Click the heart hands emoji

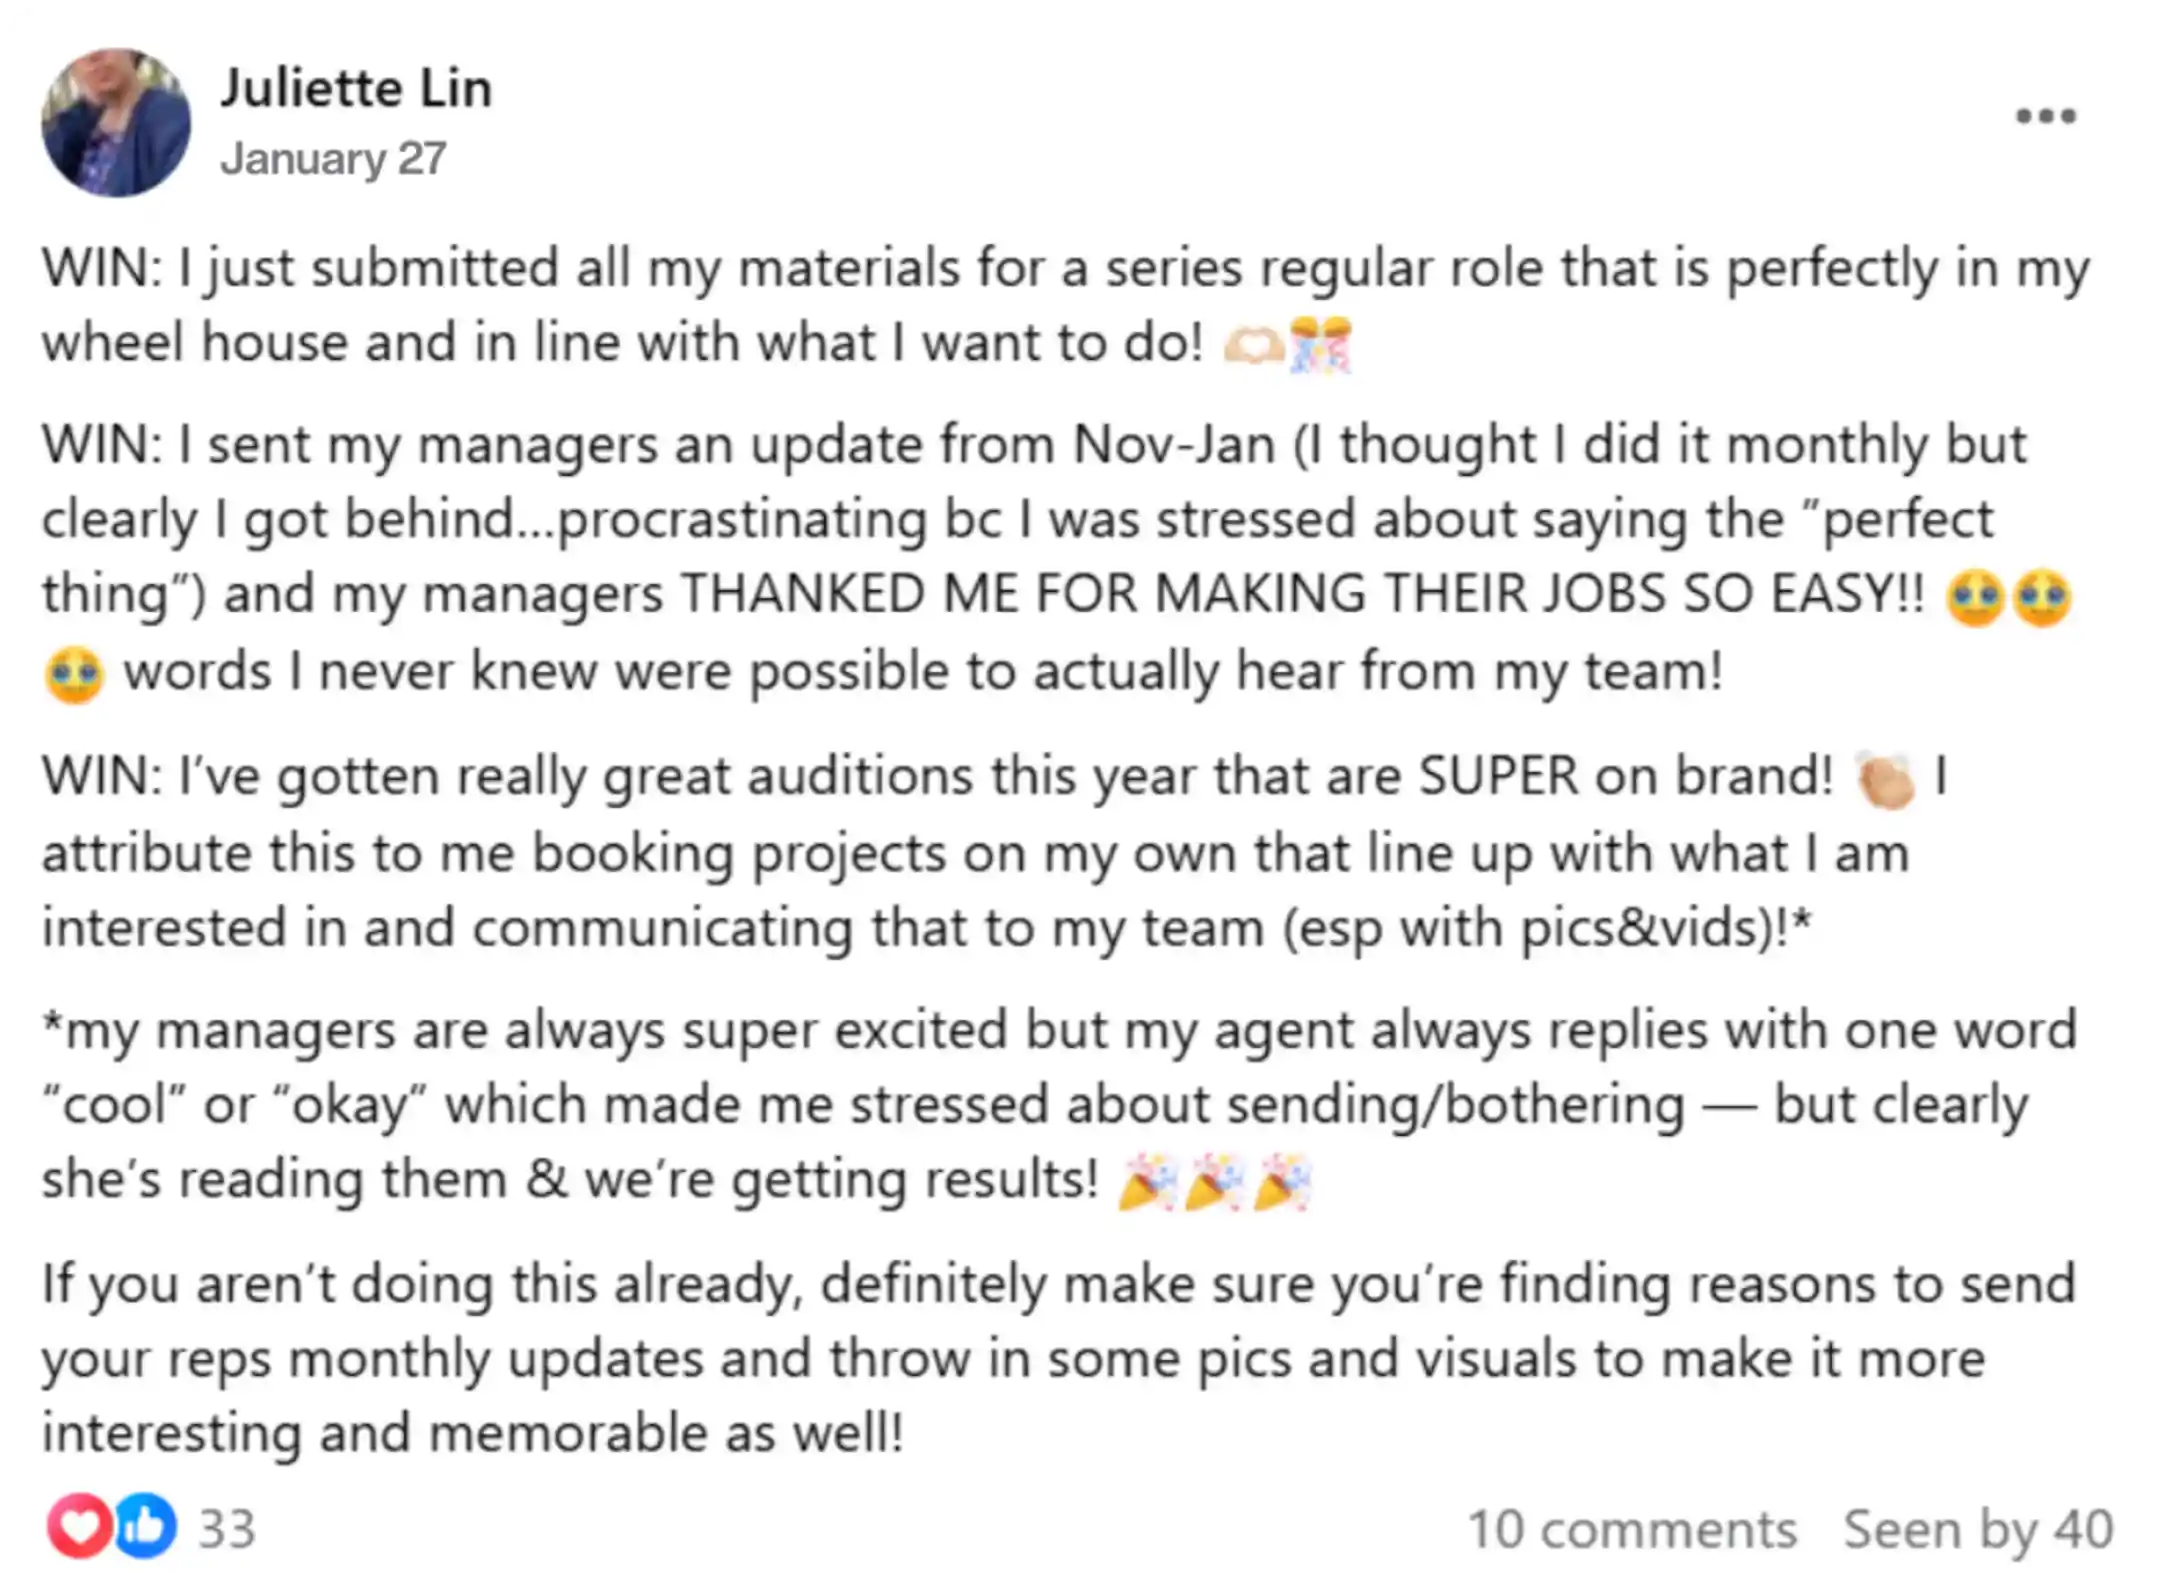1255,345
